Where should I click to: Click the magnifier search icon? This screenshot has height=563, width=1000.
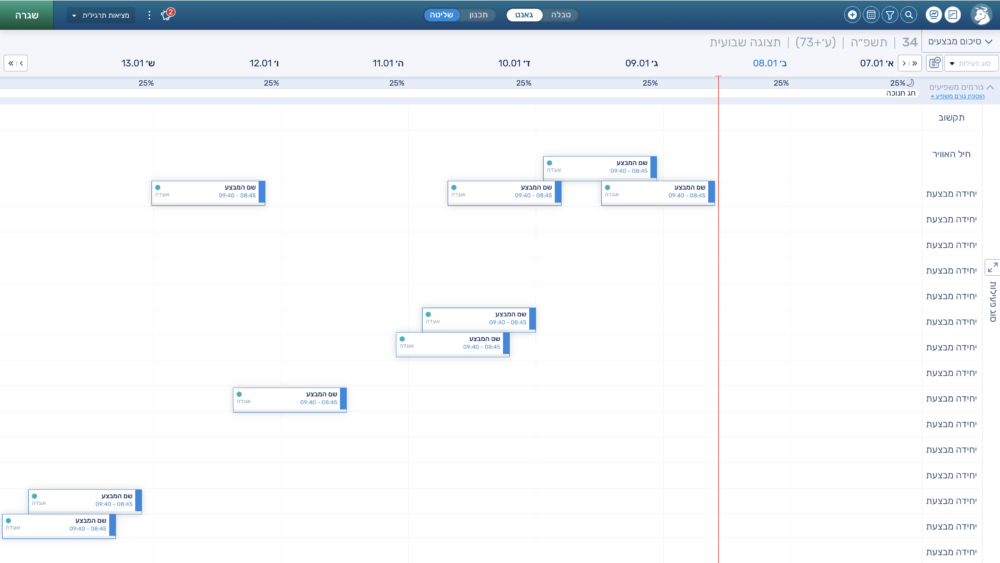(909, 15)
